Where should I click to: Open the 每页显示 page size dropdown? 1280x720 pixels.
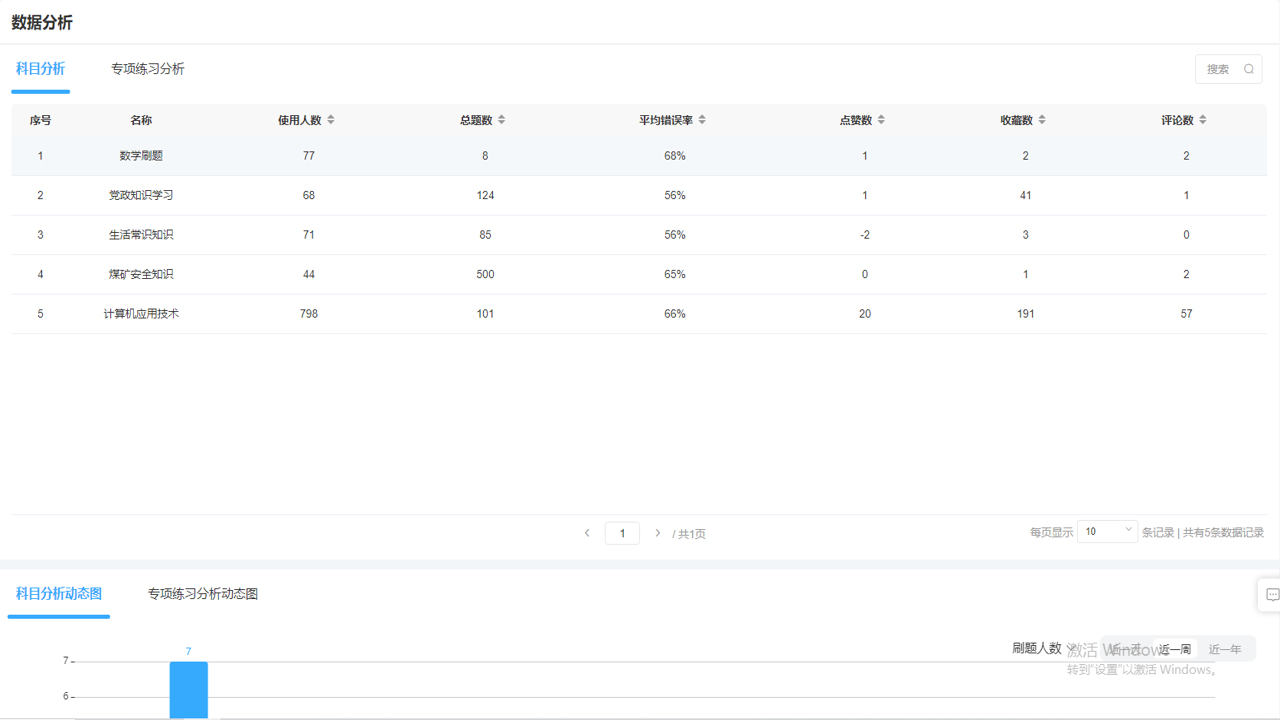tap(1108, 532)
